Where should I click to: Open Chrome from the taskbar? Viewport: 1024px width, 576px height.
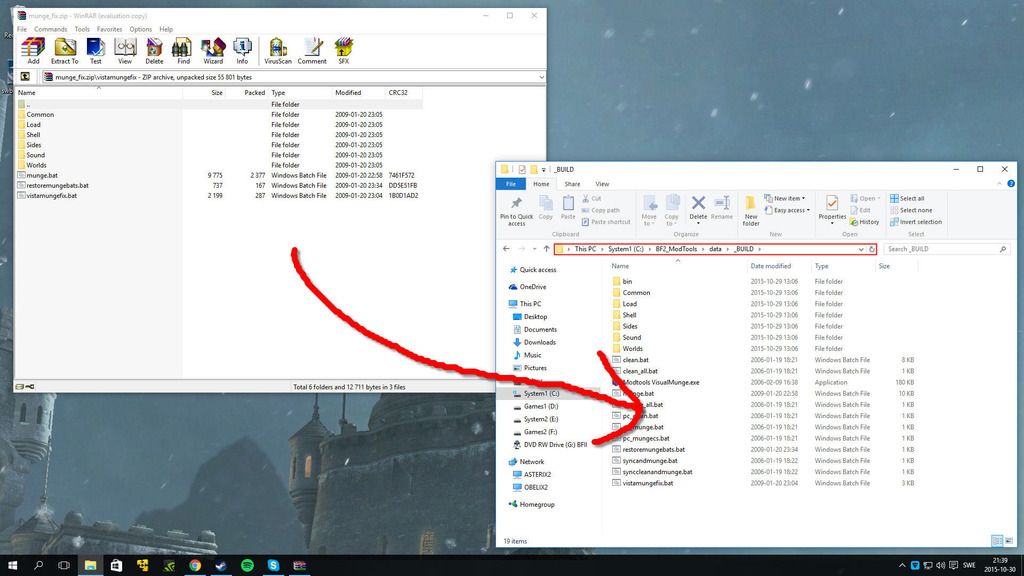[x=195, y=565]
